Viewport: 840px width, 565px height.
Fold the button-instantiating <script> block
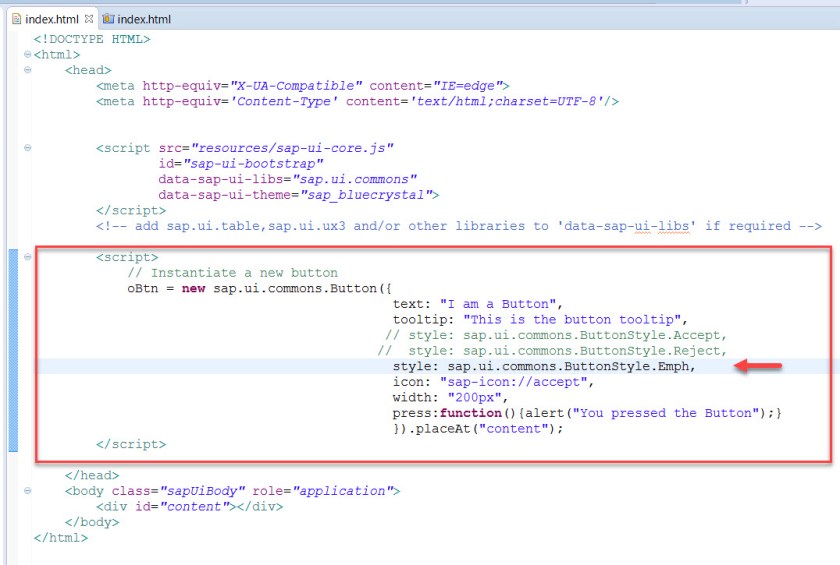(27, 257)
